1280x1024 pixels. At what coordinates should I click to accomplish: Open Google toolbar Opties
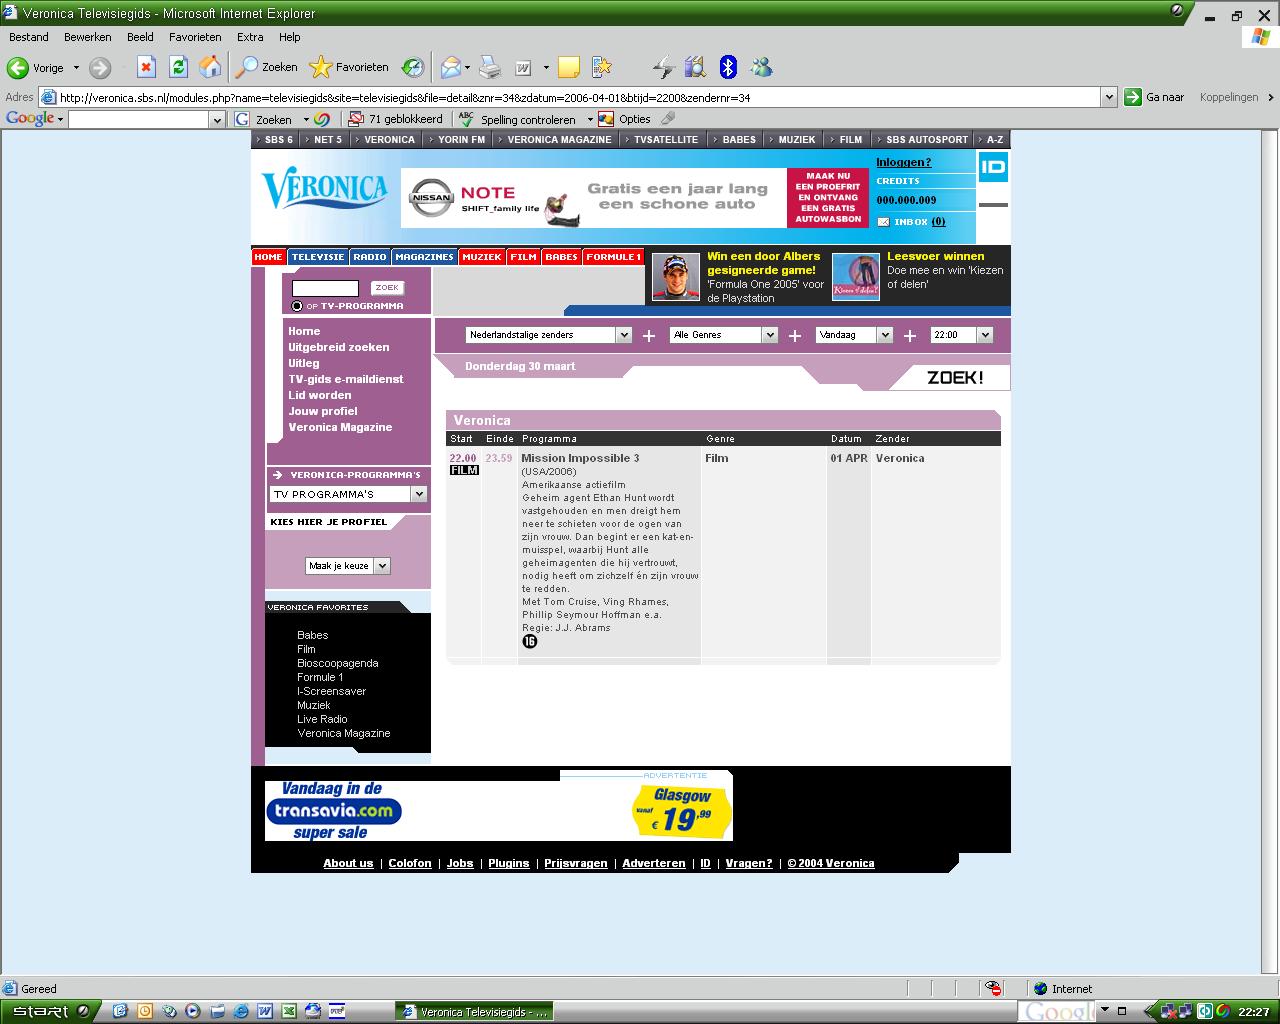pyautogui.click(x=625, y=119)
